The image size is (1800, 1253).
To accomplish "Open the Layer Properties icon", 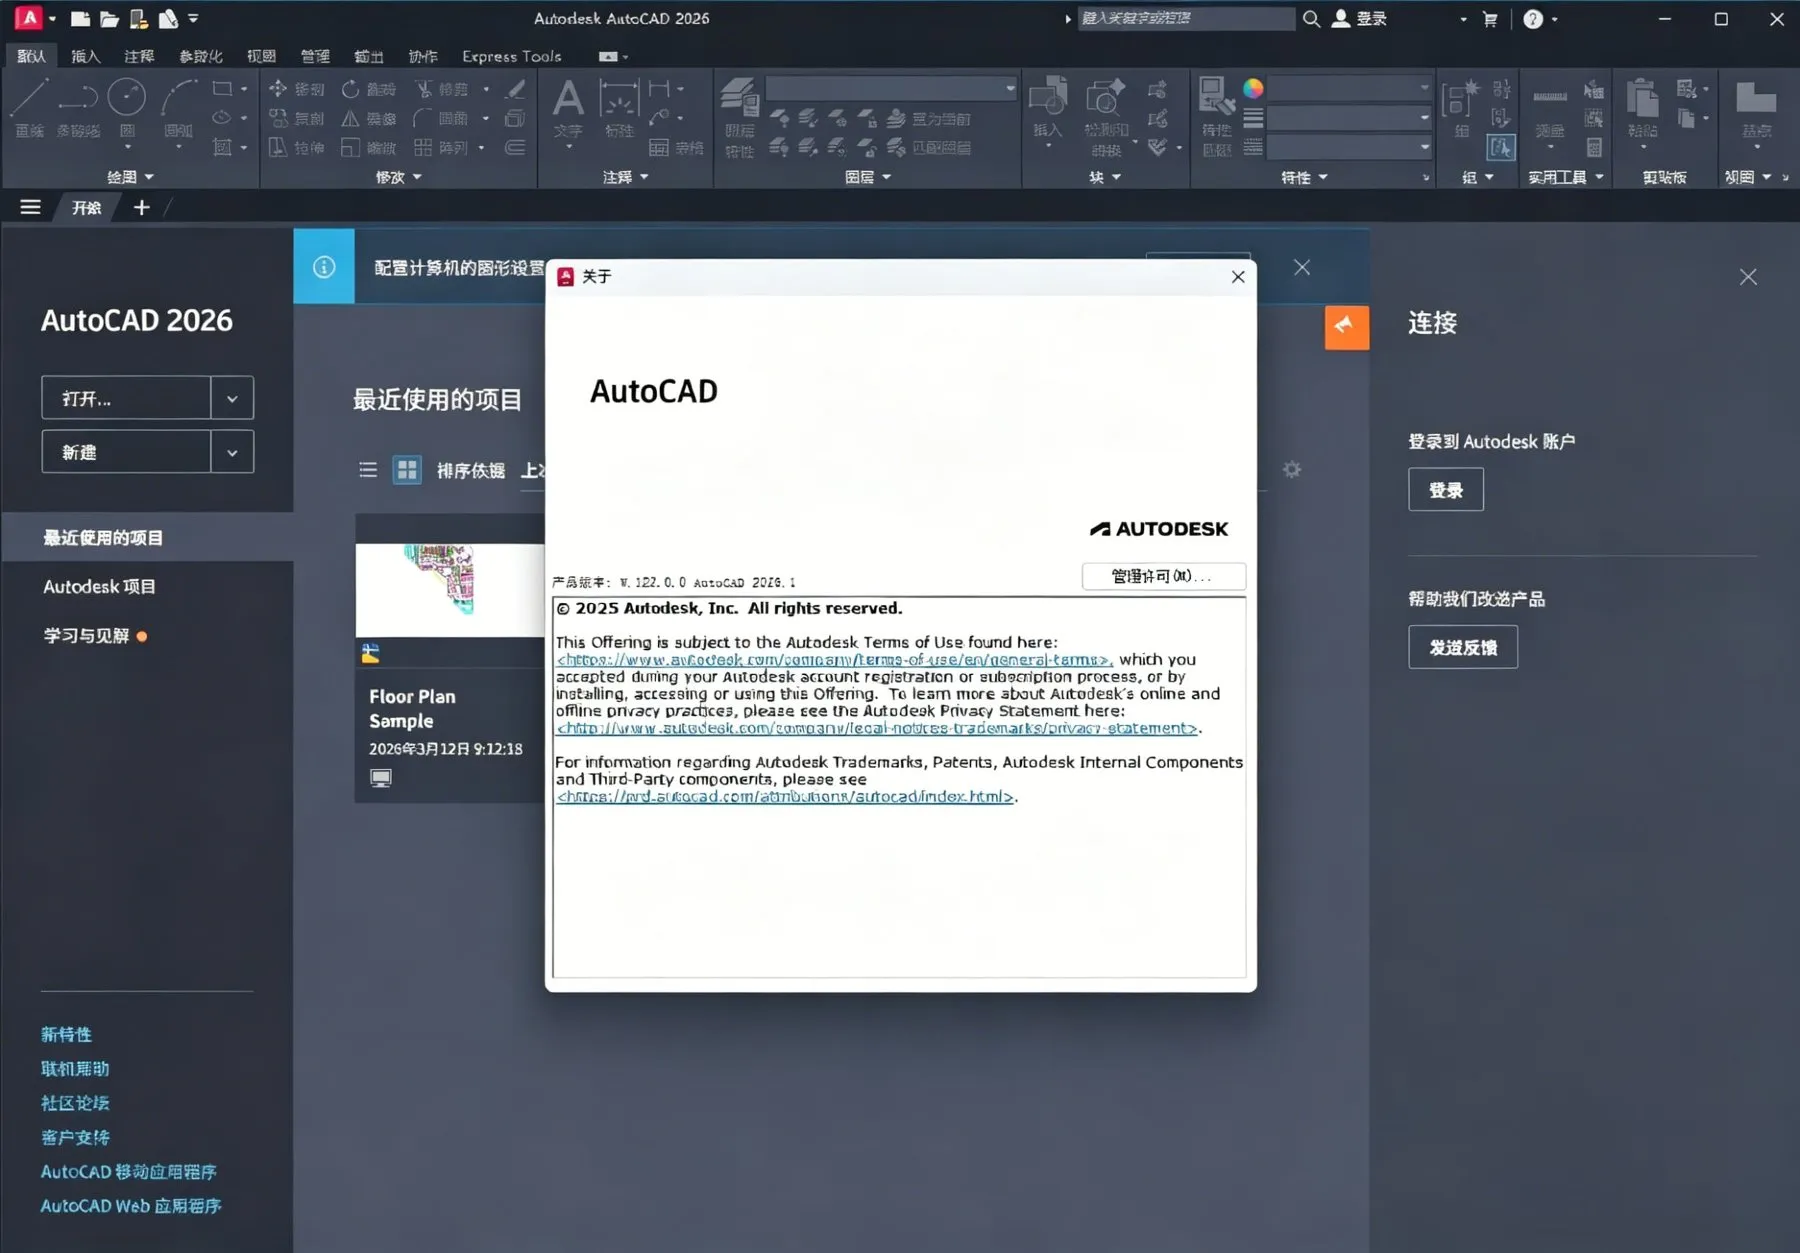I will coord(740,99).
